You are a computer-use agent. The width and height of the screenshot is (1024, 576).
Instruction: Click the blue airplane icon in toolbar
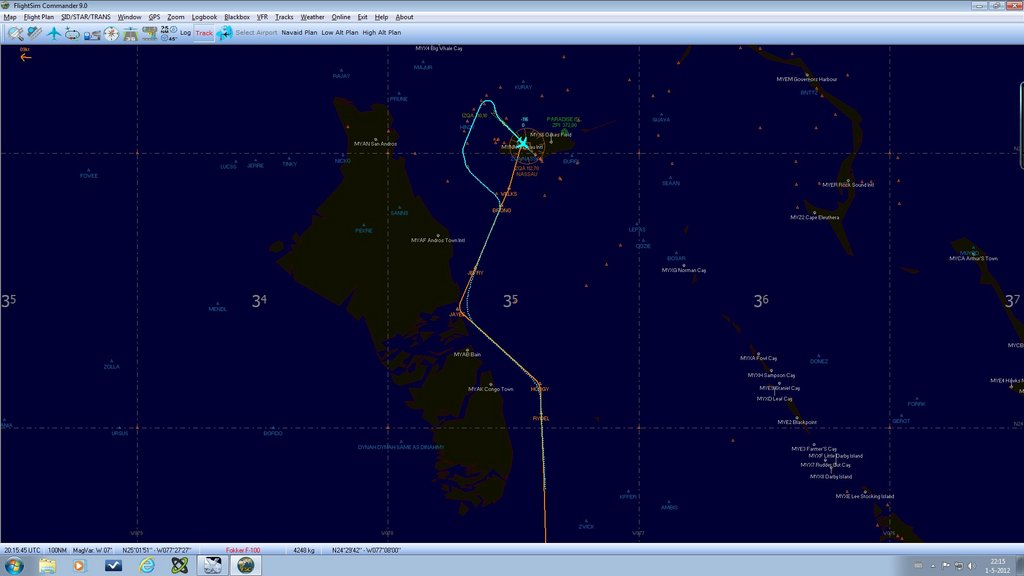[54, 33]
